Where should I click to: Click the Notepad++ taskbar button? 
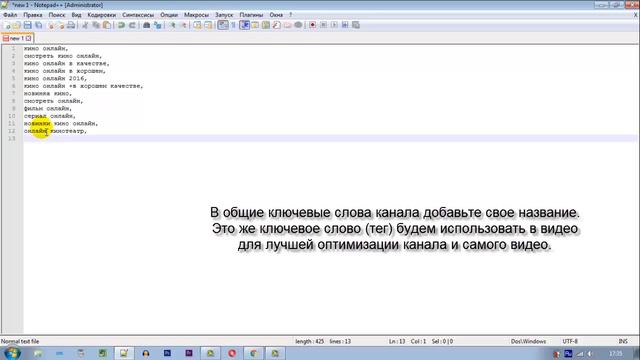pyautogui.click(x=124, y=353)
